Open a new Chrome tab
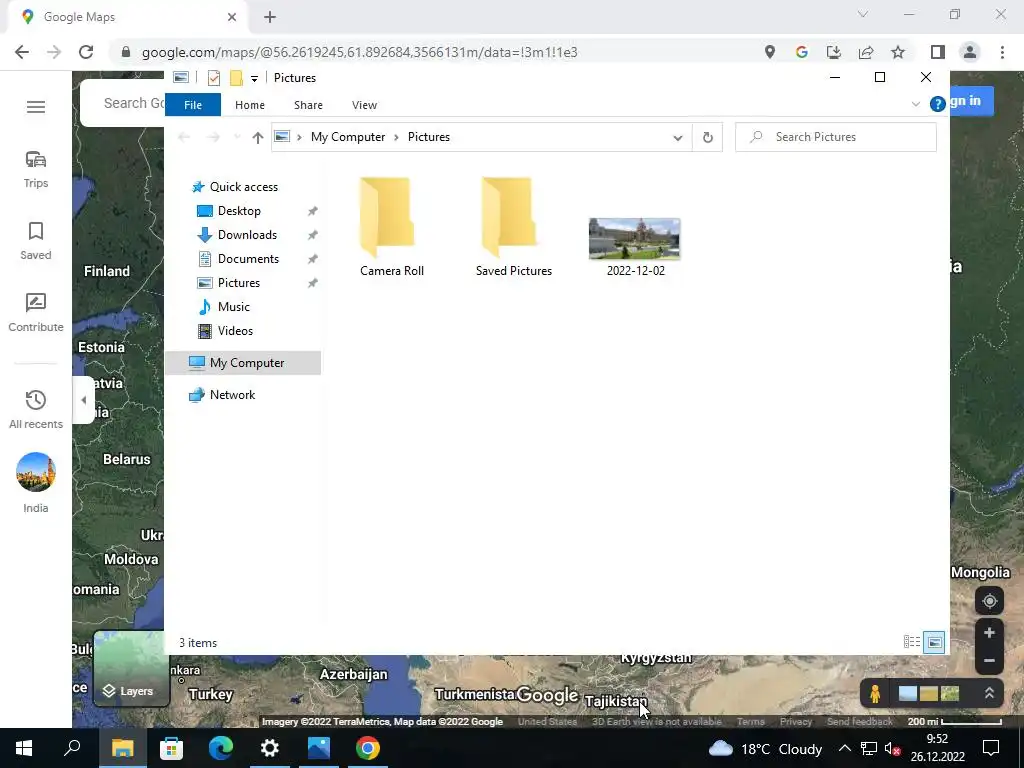The image size is (1024, 768). (x=270, y=17)
